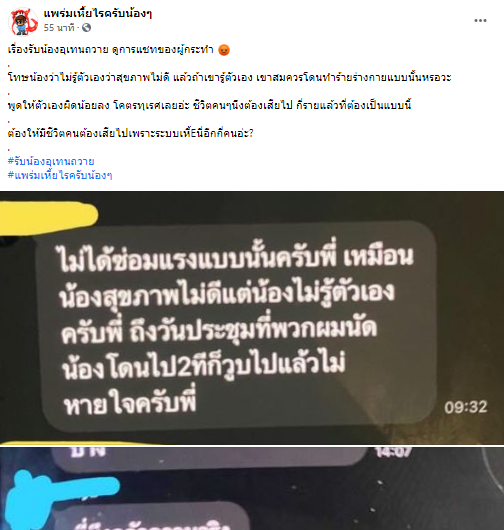The height and width of the screenshot is (530, 504).
Task: Click post line beginning เรื่องรับน้องอุเทนถวาย
Action: [x=111, y=50]
